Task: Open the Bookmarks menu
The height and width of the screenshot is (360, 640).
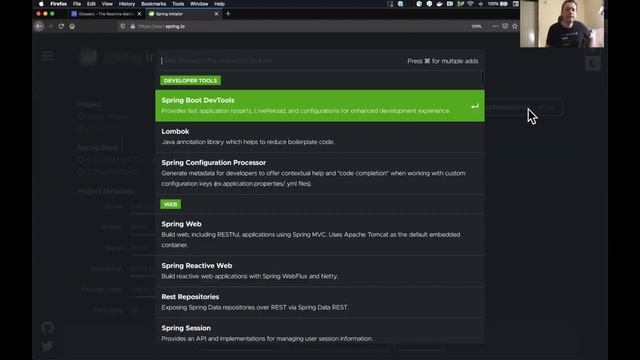Action: pos(153,4)
